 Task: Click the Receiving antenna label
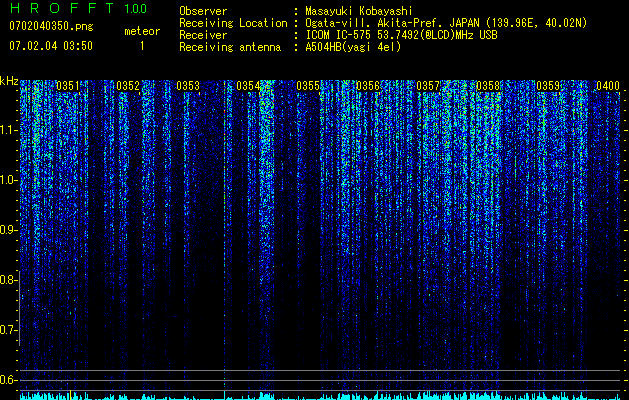tap(230, 47)
